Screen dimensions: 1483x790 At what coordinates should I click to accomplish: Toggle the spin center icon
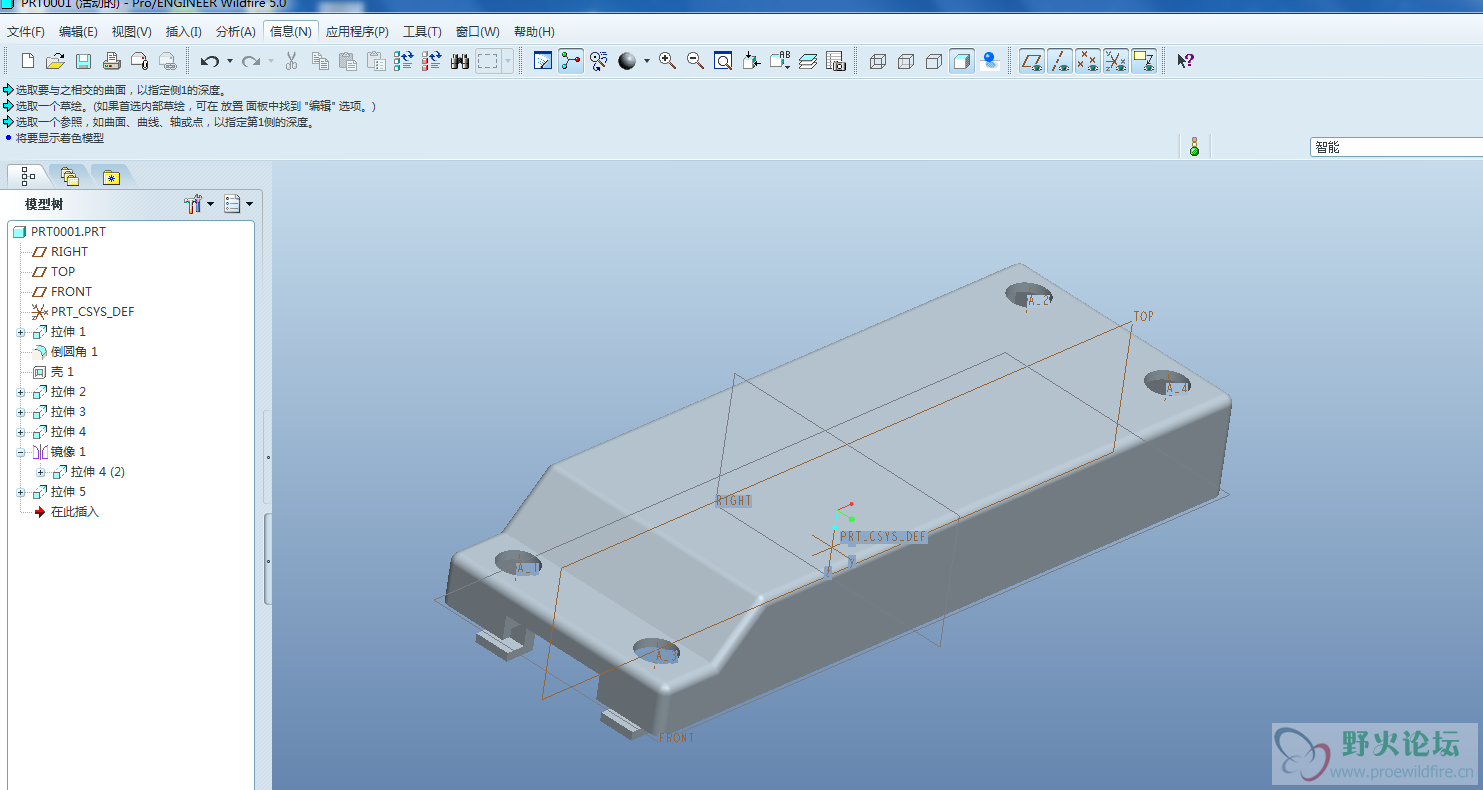pos(571,61)
